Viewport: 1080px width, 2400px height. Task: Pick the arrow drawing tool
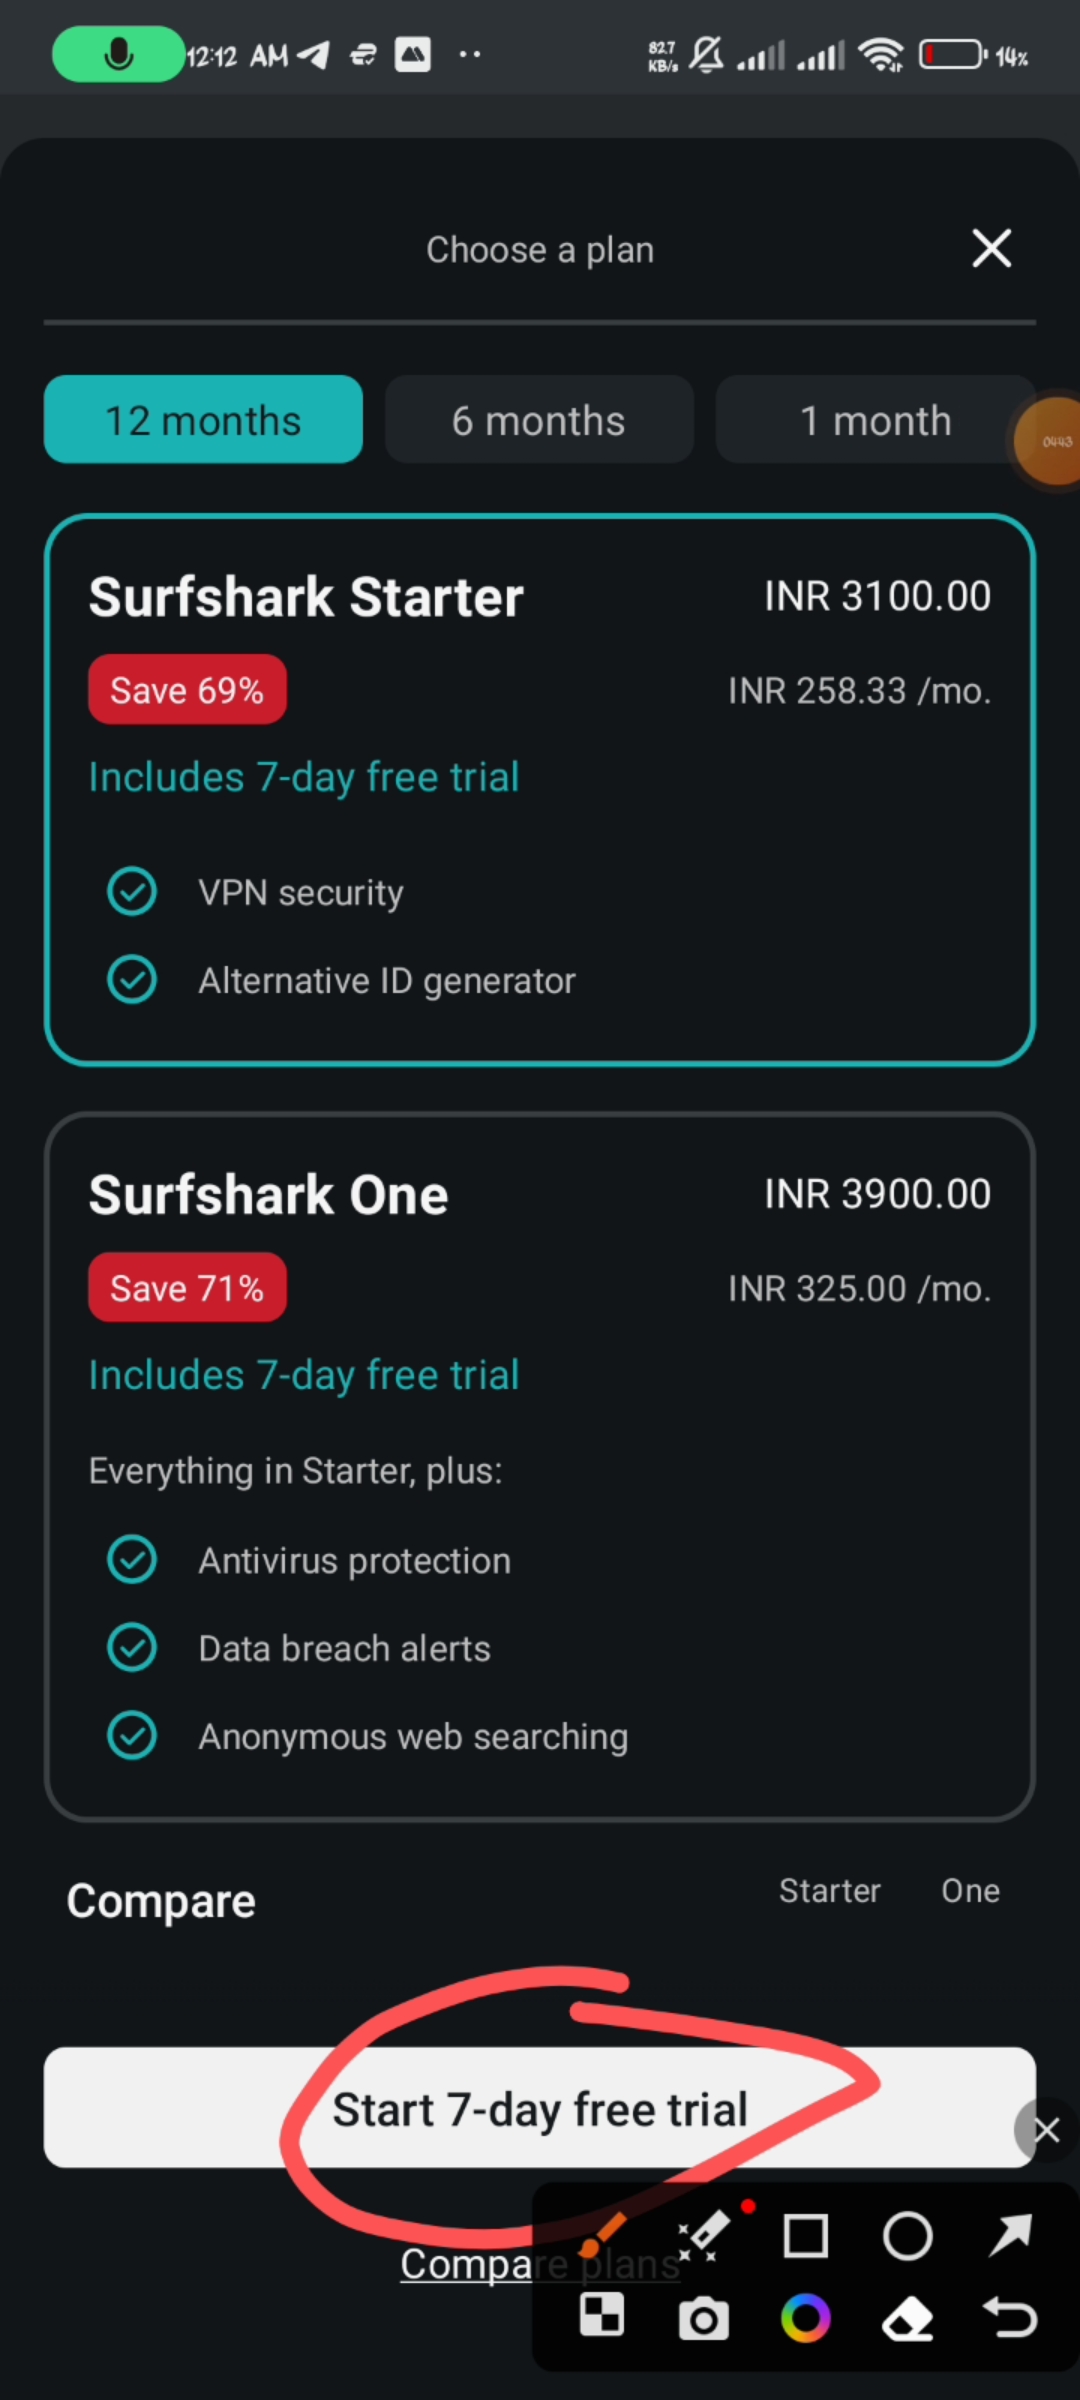[1010, 2236]
